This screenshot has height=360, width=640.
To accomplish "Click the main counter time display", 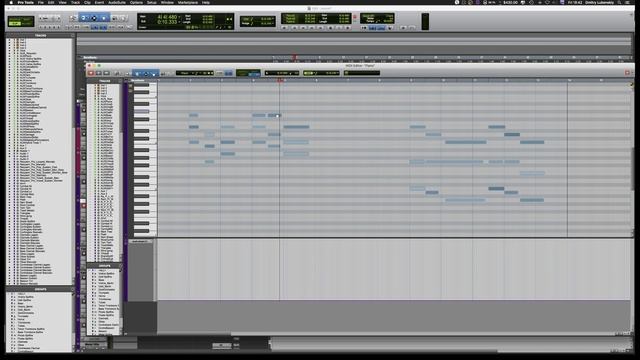I will tap(167, 17).
